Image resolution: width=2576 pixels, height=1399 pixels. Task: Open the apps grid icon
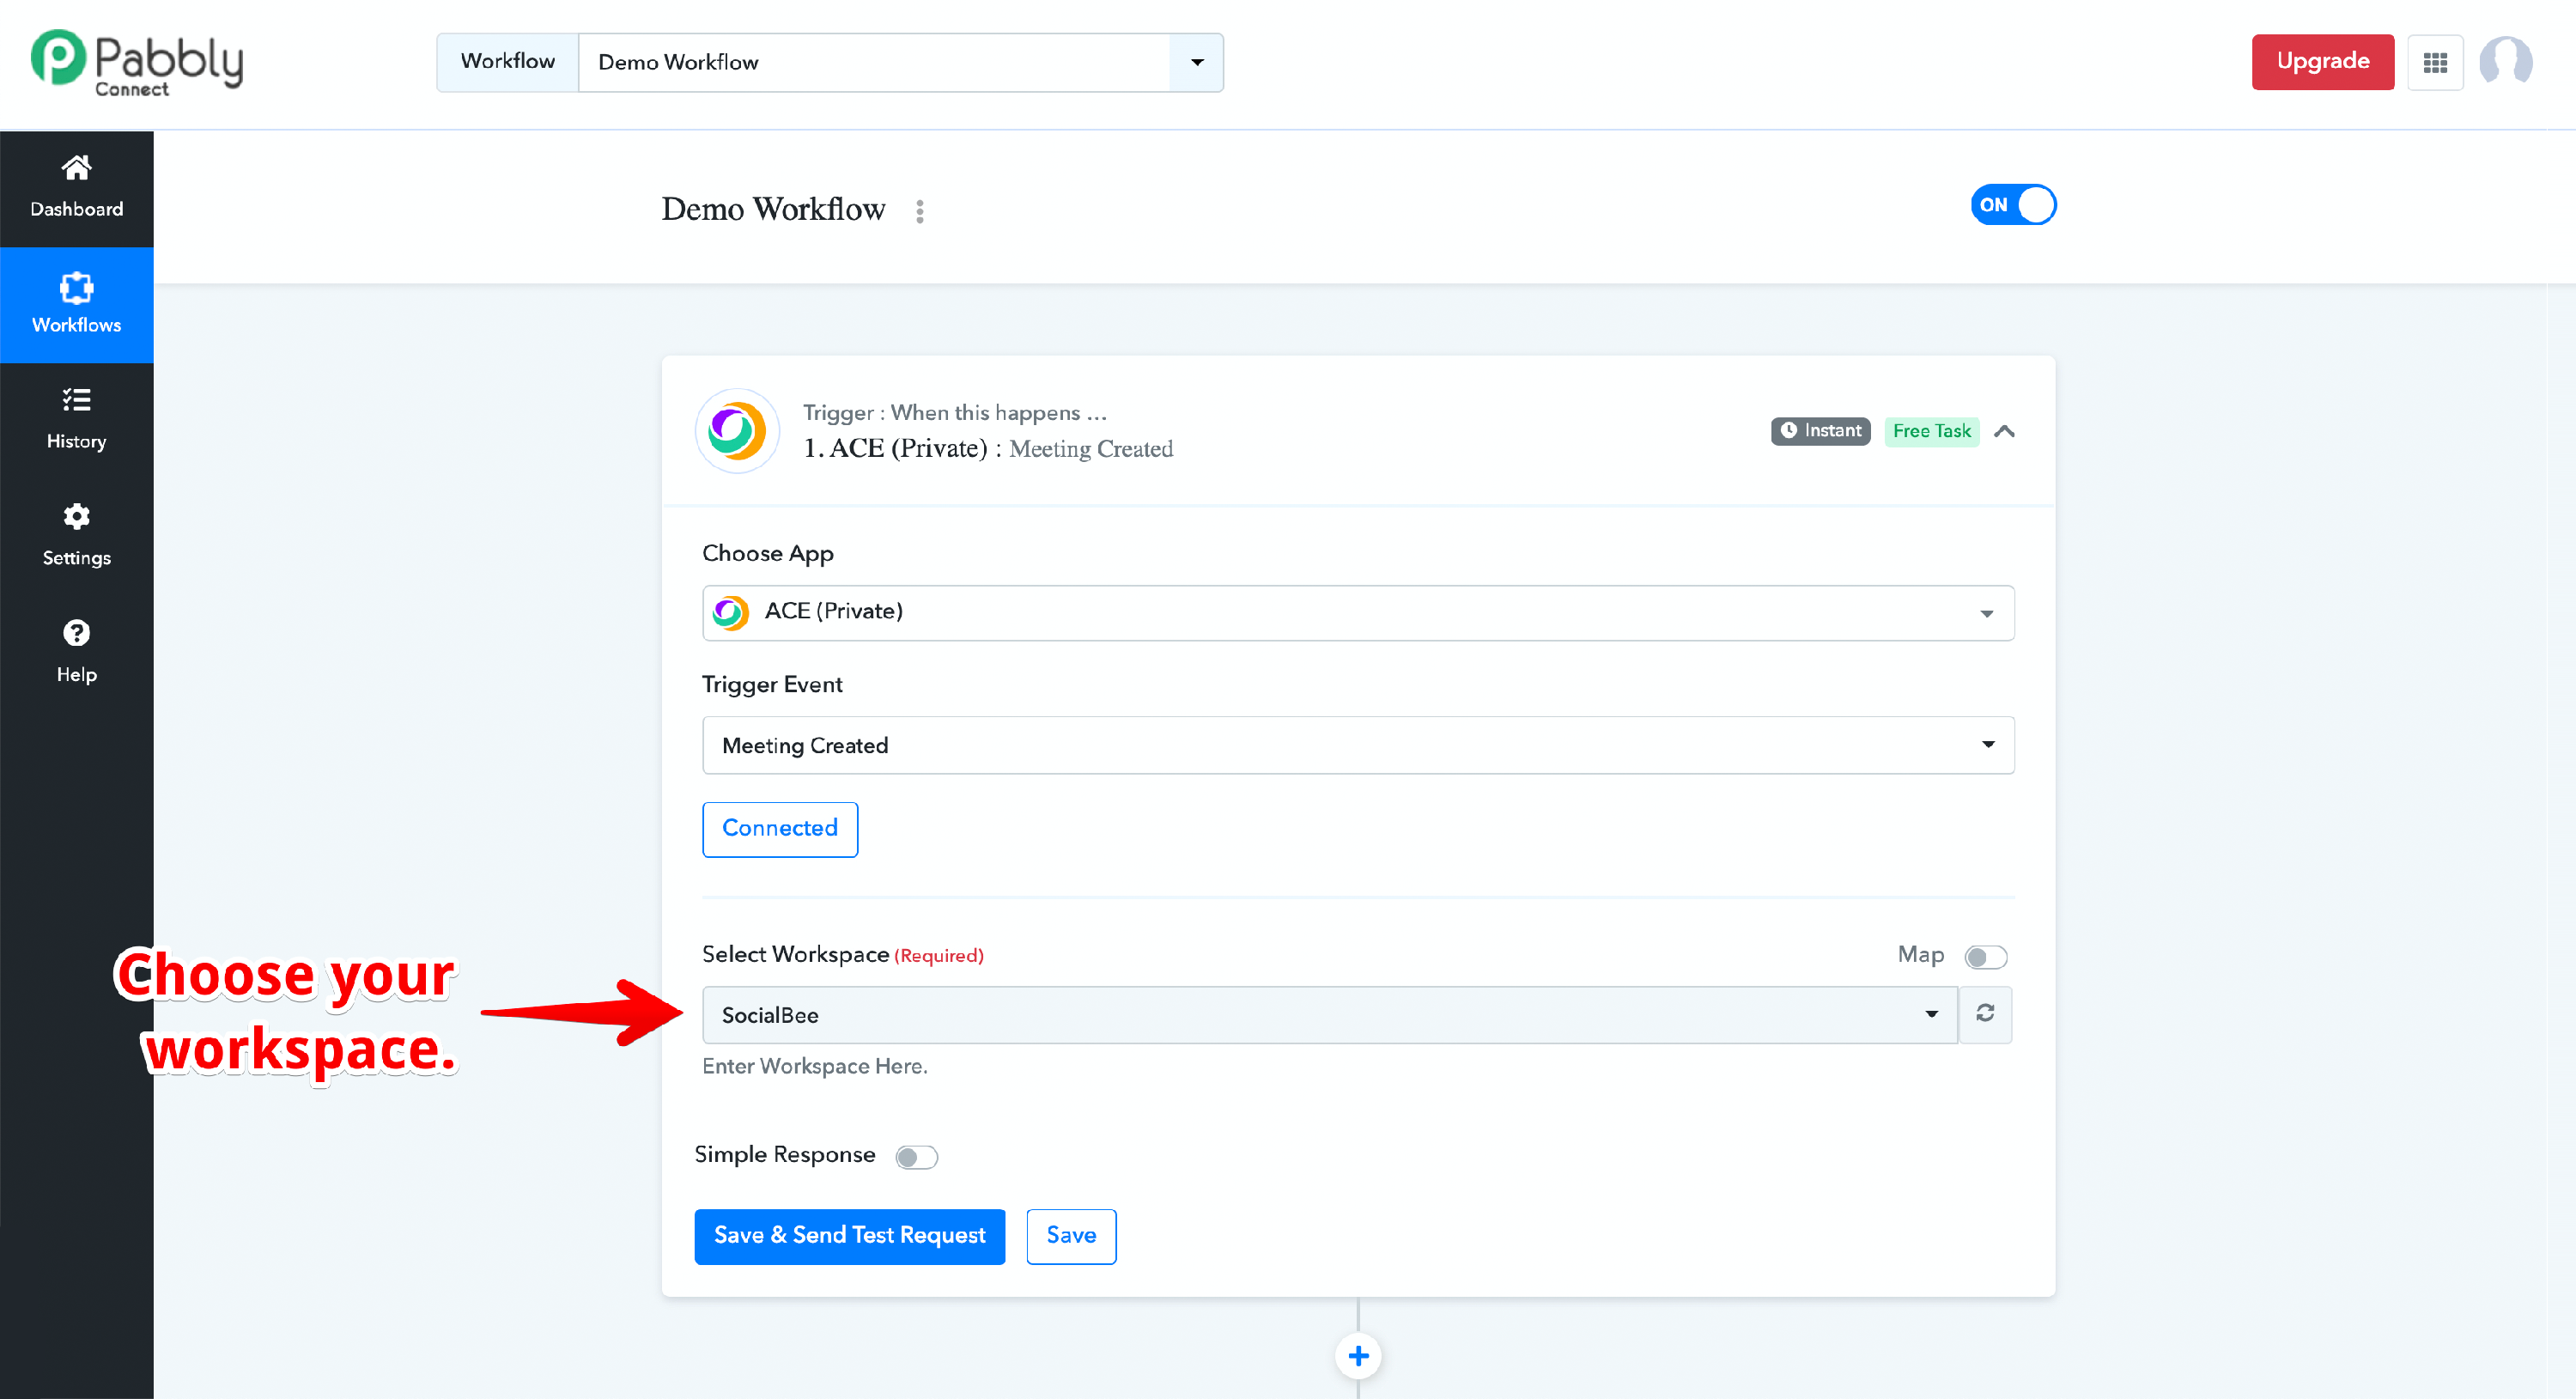(x=2435, y=63)
